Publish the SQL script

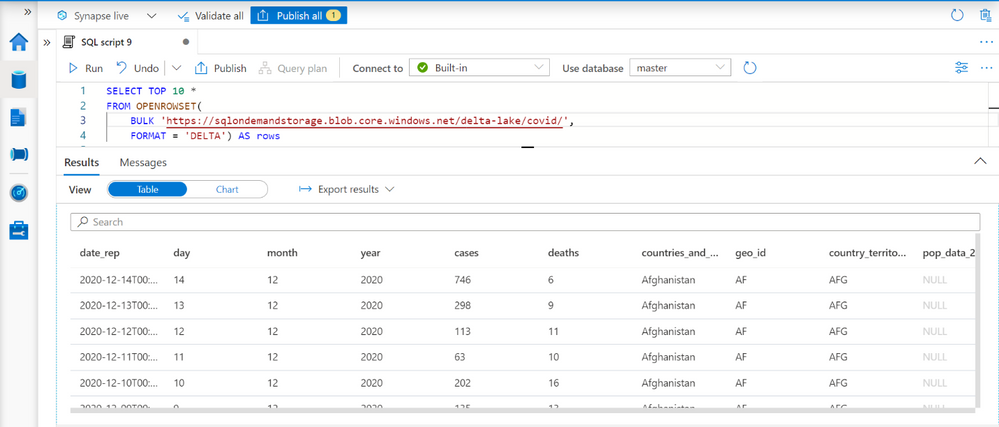coord(220,68)
